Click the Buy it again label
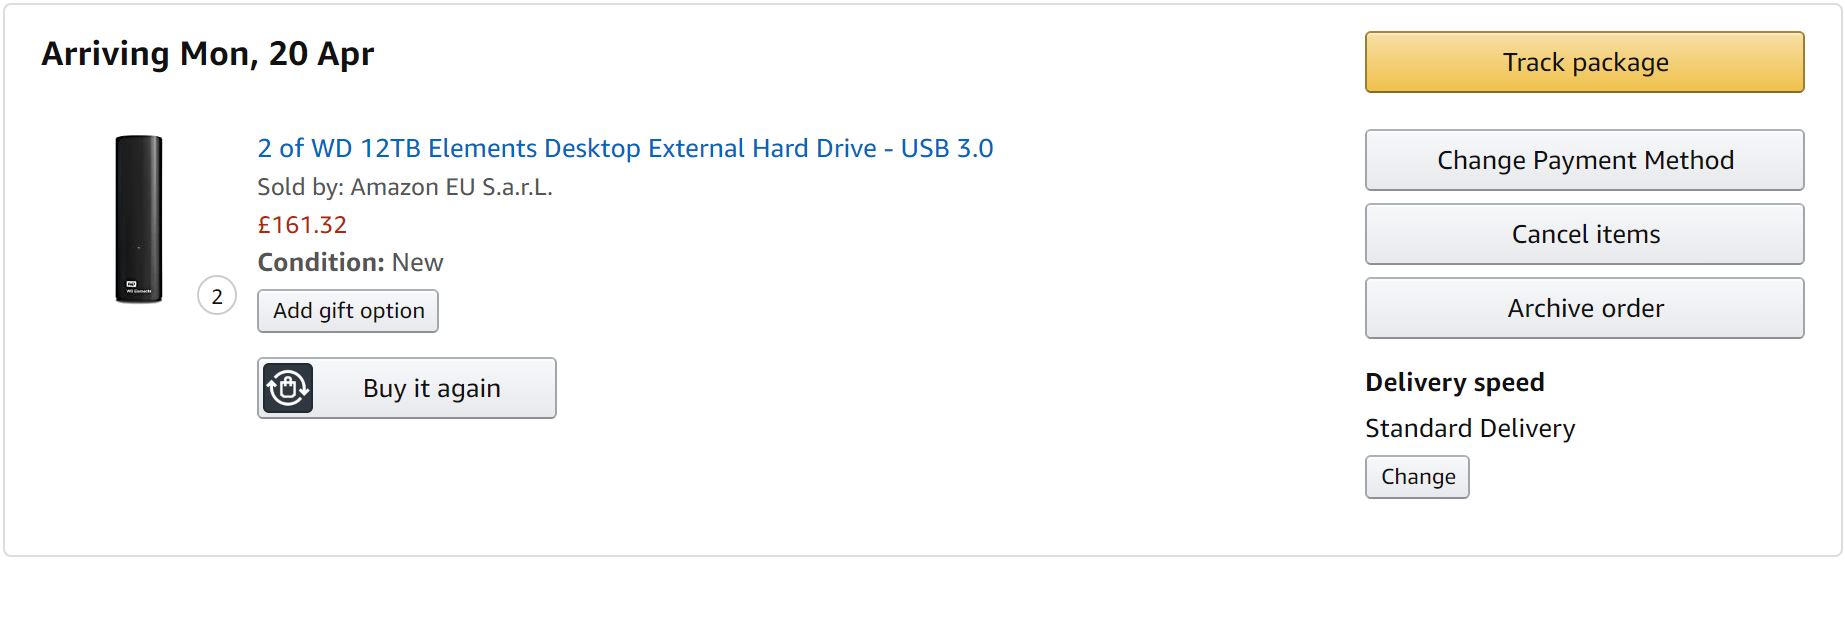The width and height of the screenshot is (1845, 623). 431,388
